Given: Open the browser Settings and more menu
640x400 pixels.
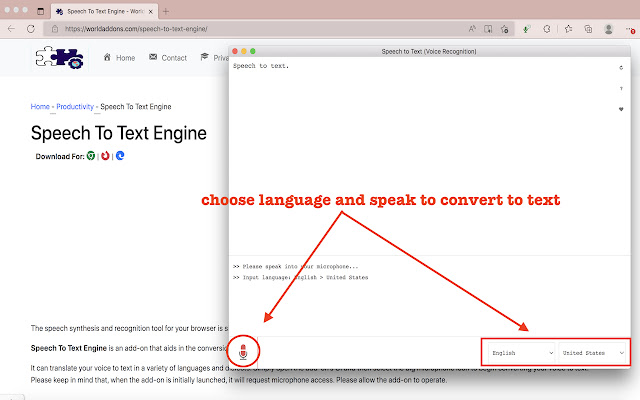Looking at the screenshot, I should (630, 29).
